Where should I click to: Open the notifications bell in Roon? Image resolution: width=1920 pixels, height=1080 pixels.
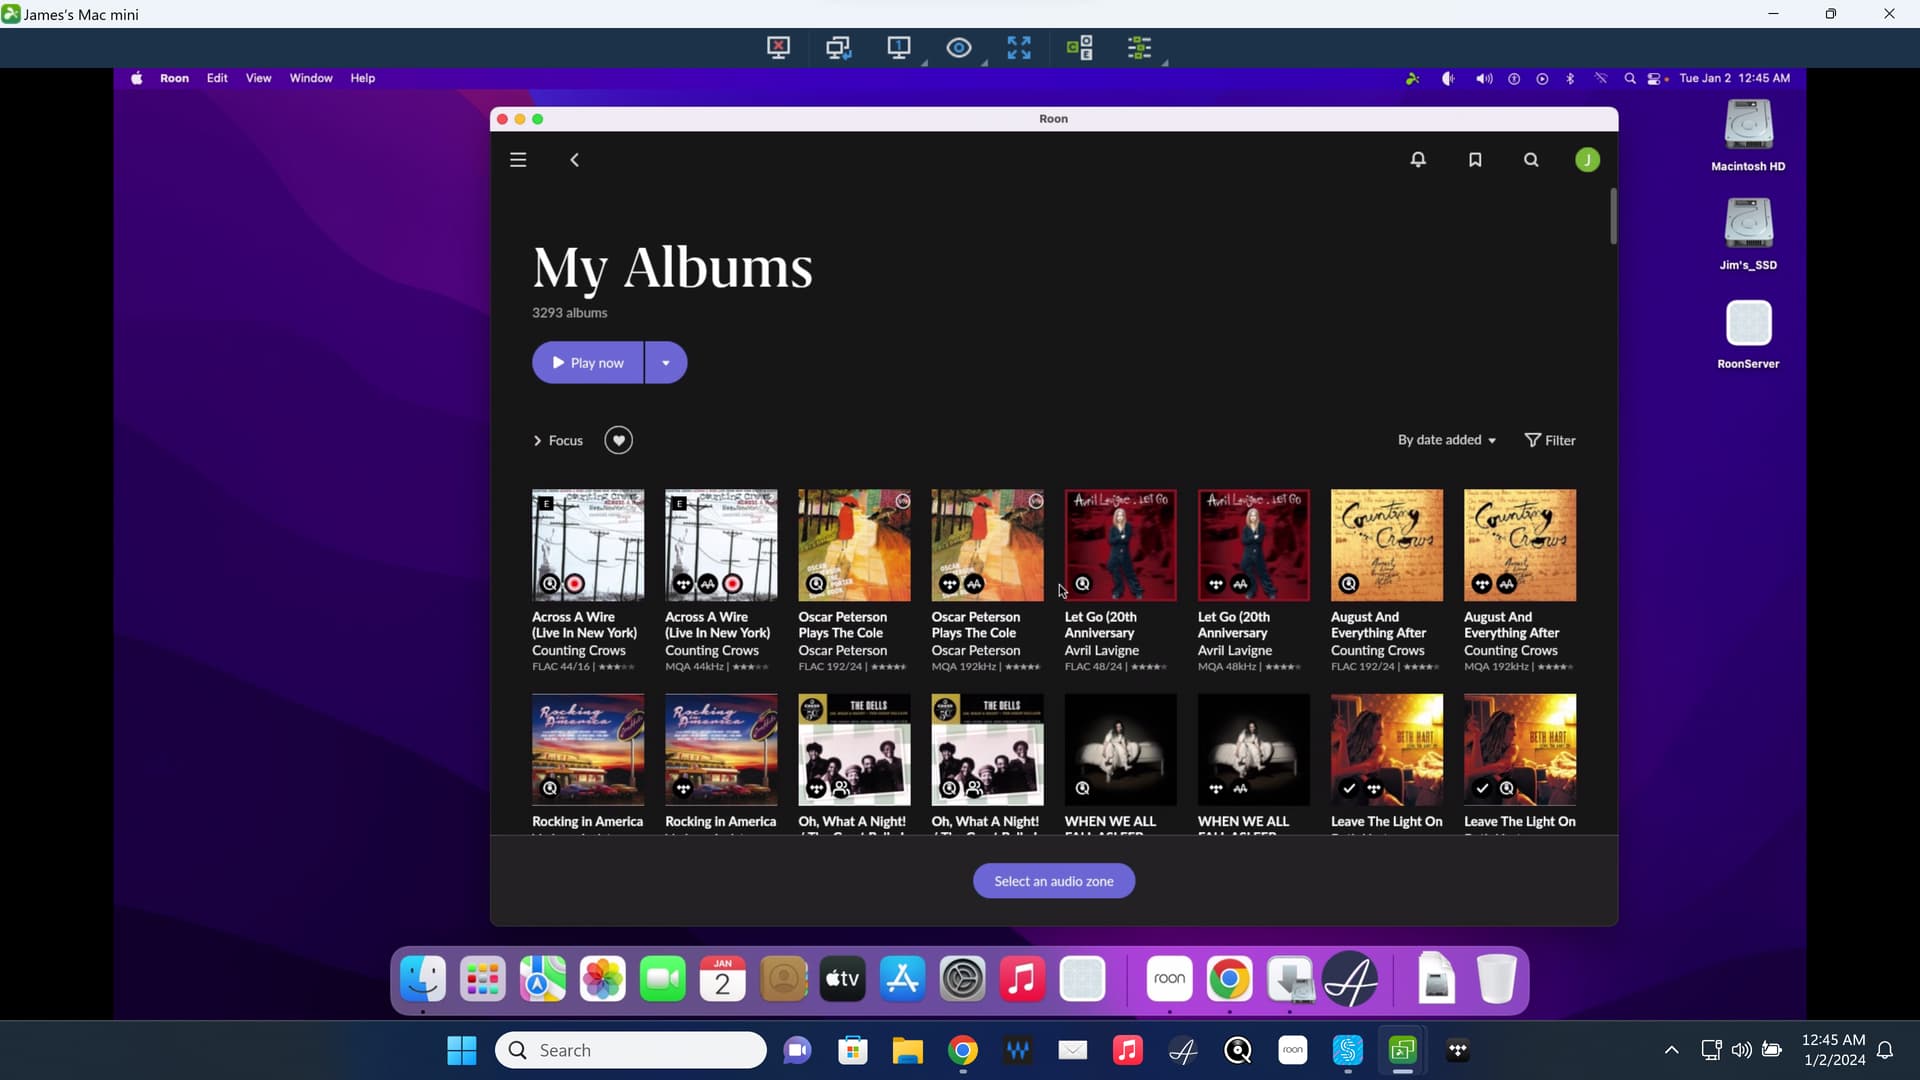(1418, 160)
